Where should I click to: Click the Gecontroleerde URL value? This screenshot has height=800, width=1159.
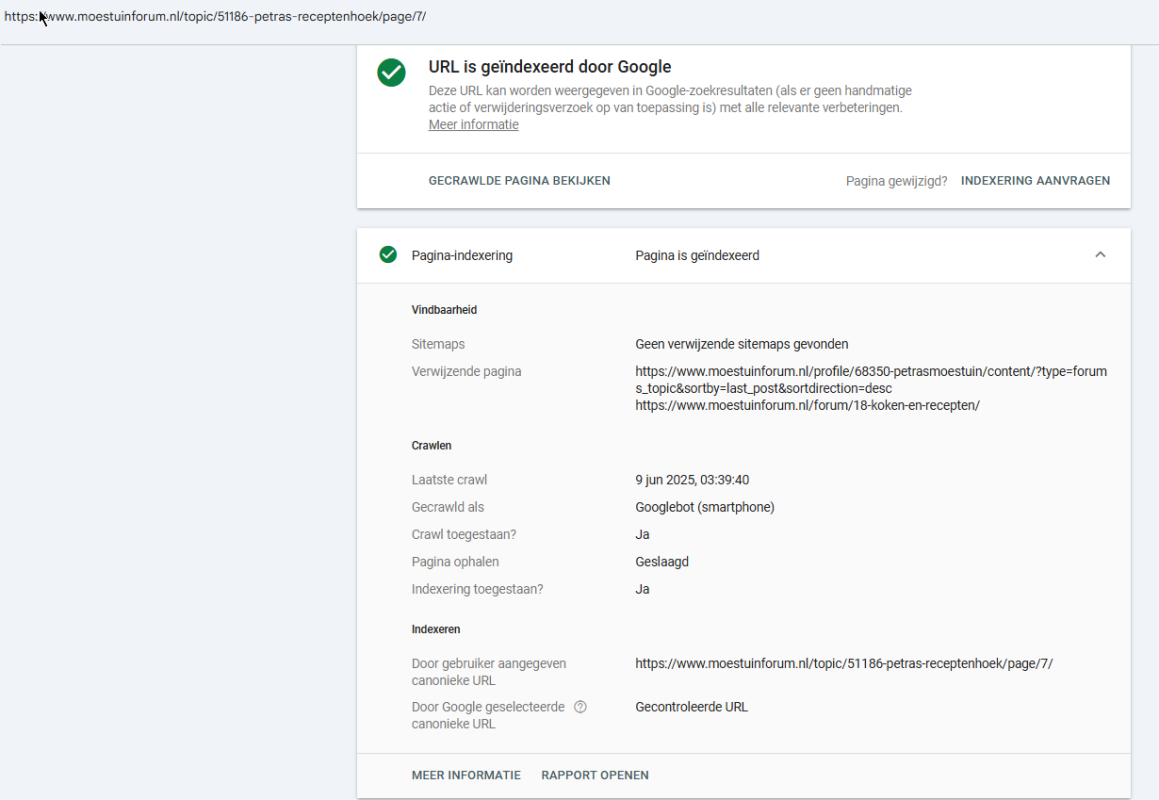point(691,707)
